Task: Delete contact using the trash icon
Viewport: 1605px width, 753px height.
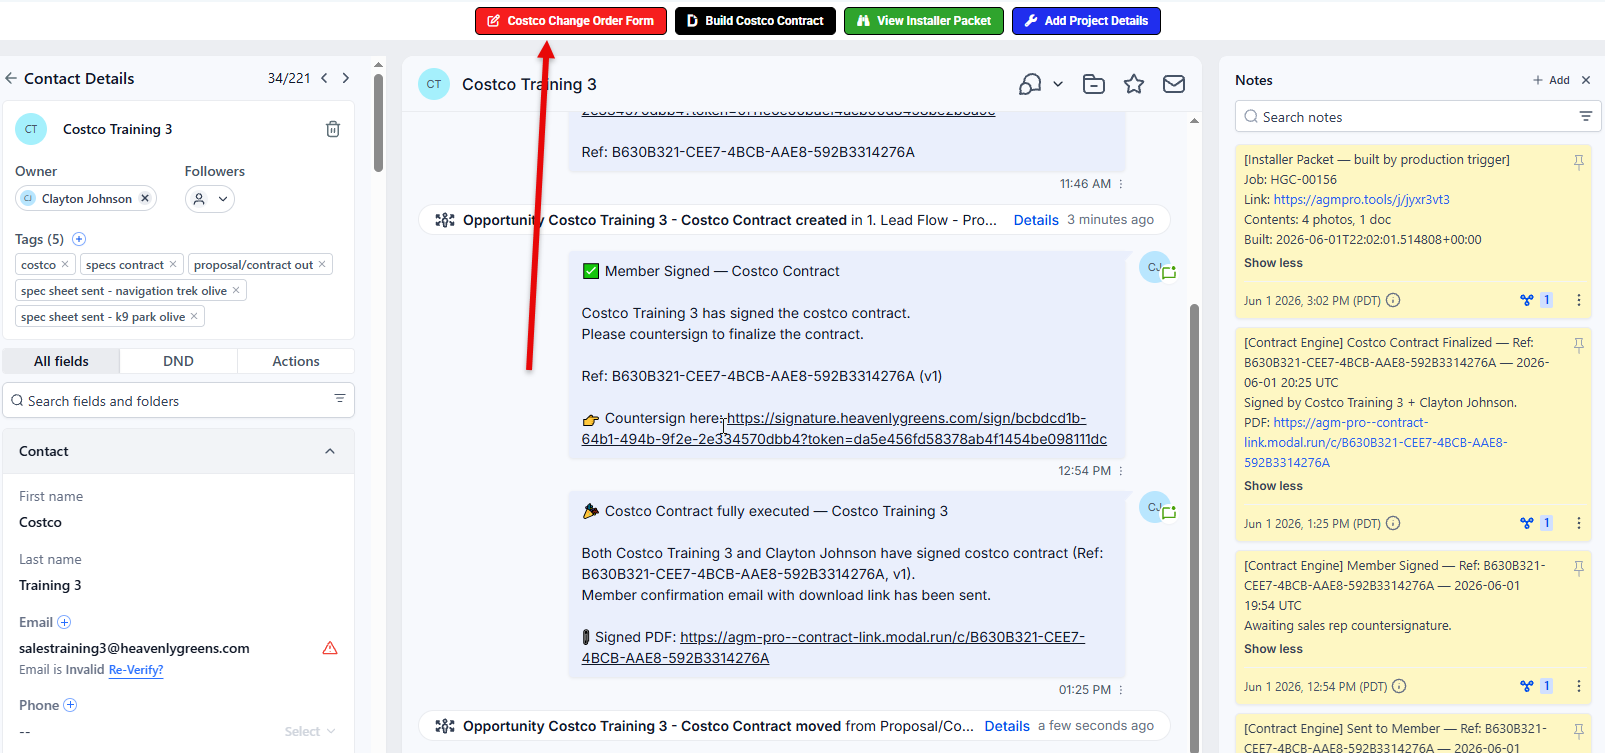Action: [x=333, y=129]
